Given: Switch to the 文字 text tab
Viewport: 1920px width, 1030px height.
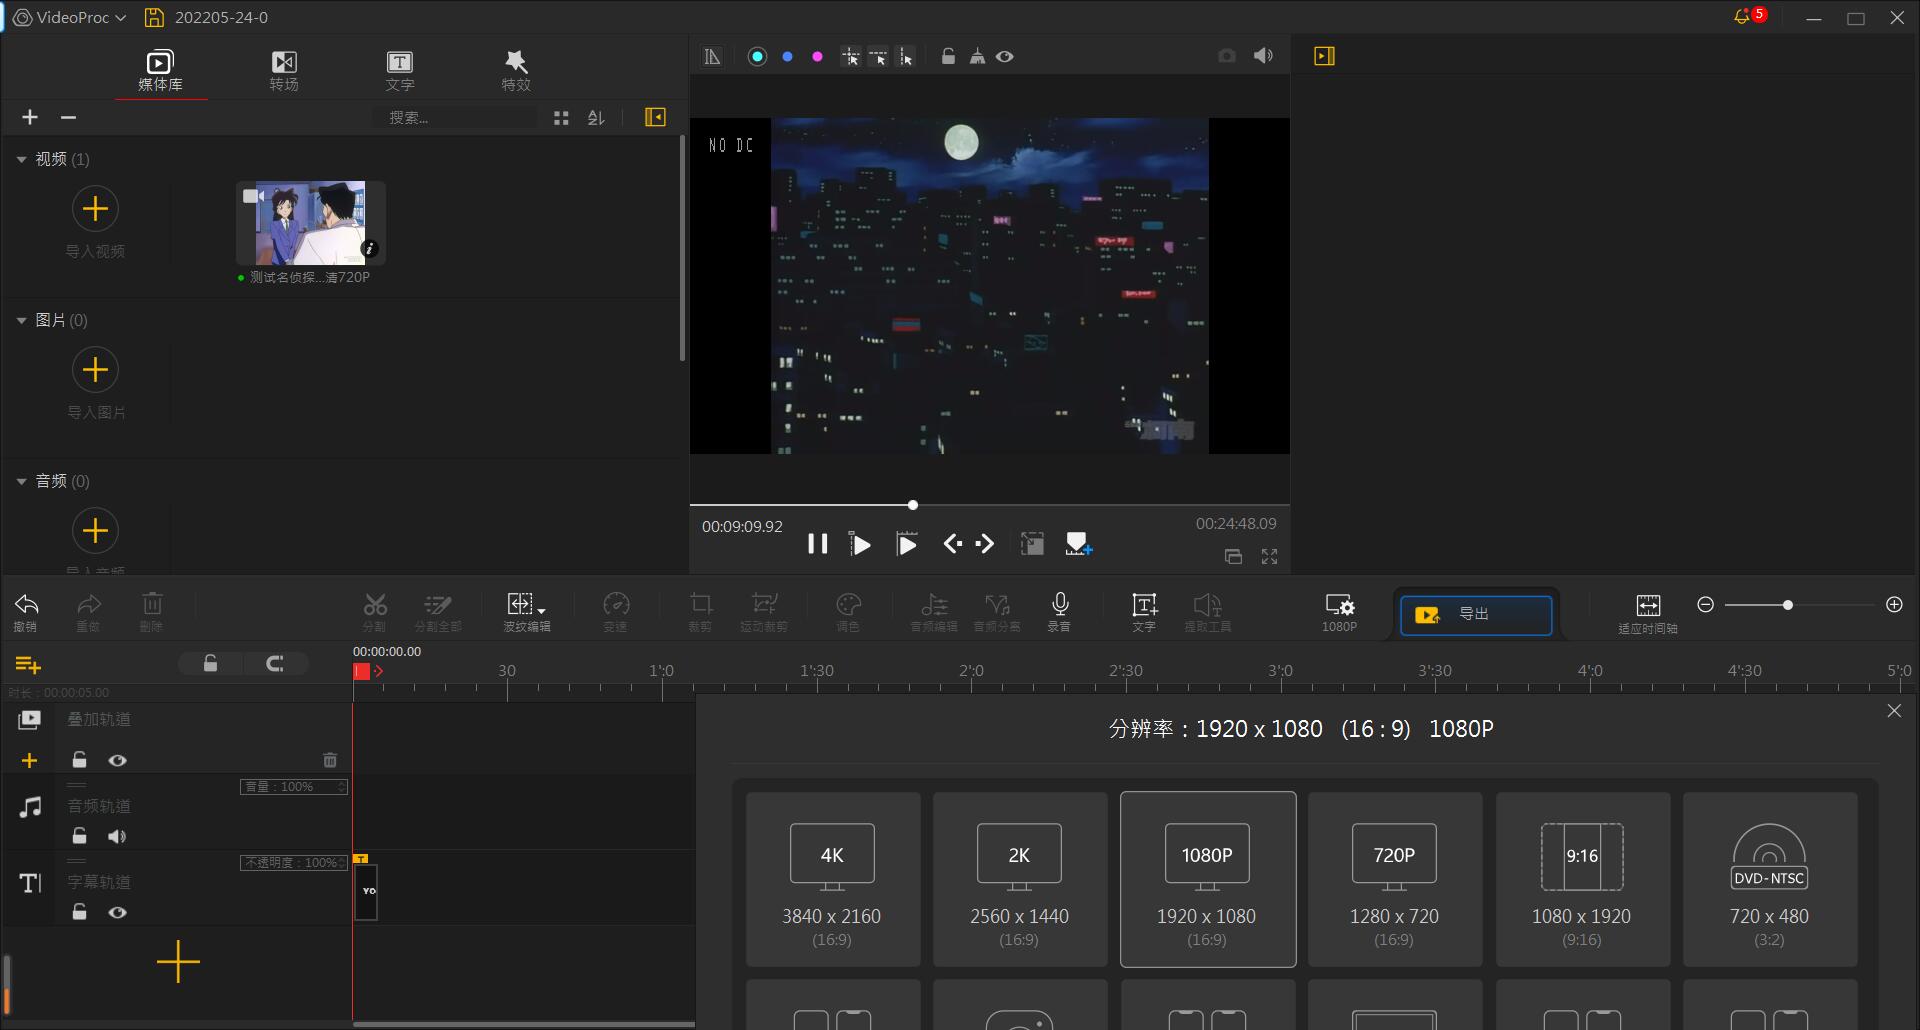Looking at the screenshot, I should [x=399, y=70].
